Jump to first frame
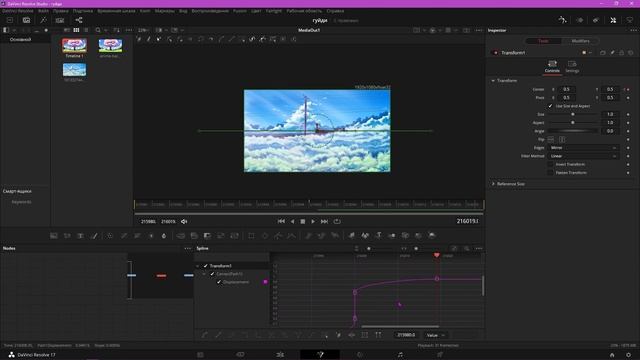Viewport: 640px width, 360px height. click(x=281, y=221)
